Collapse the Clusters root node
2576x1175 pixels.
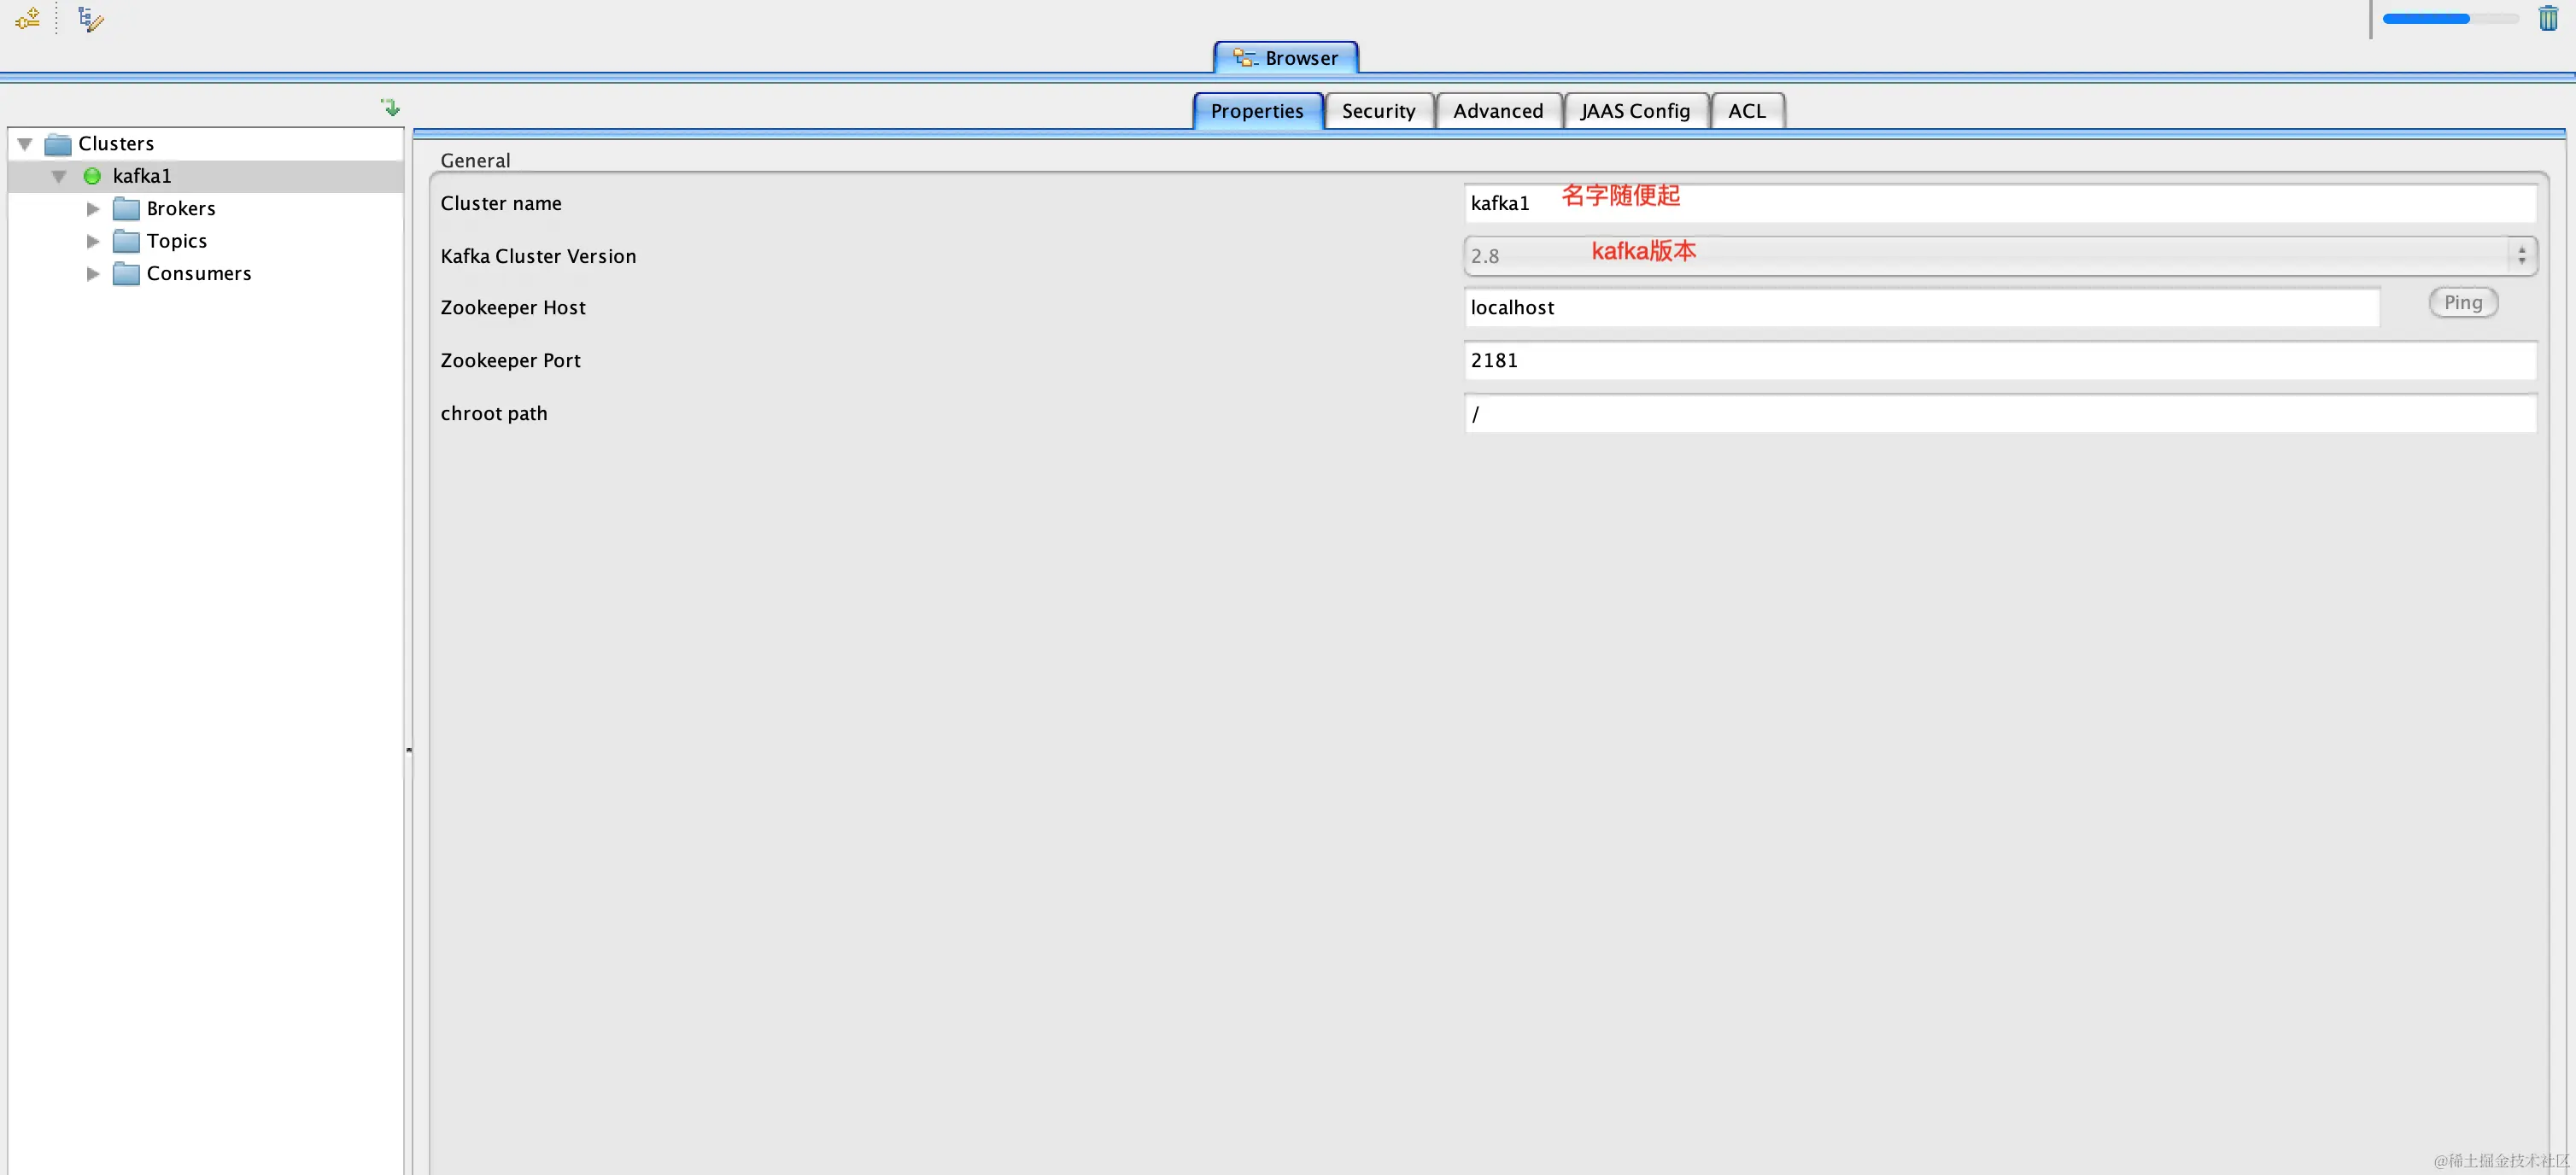[26, 144]
